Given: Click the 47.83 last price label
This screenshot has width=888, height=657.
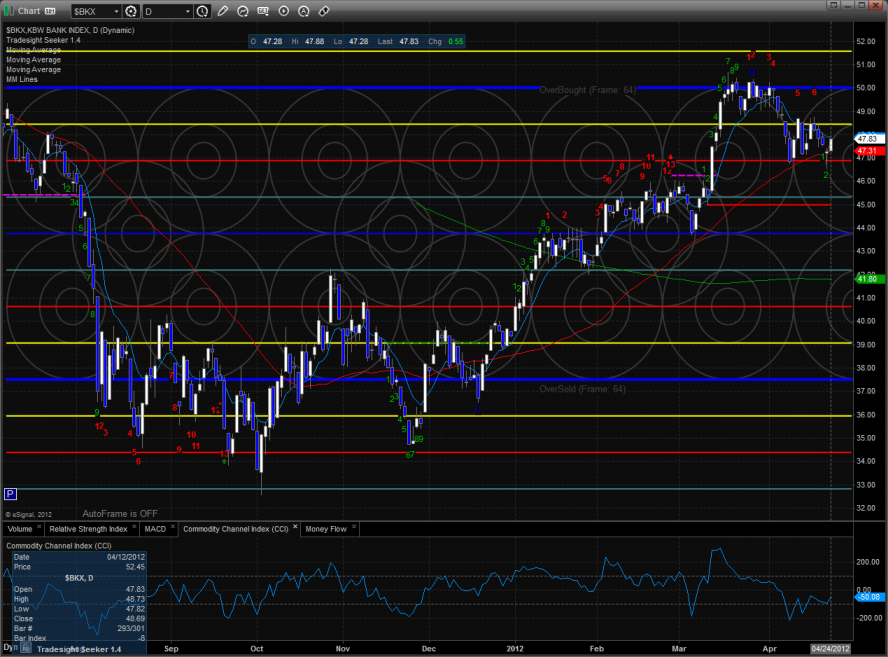Looking at the screenshot, I should (x=866, y=139).
